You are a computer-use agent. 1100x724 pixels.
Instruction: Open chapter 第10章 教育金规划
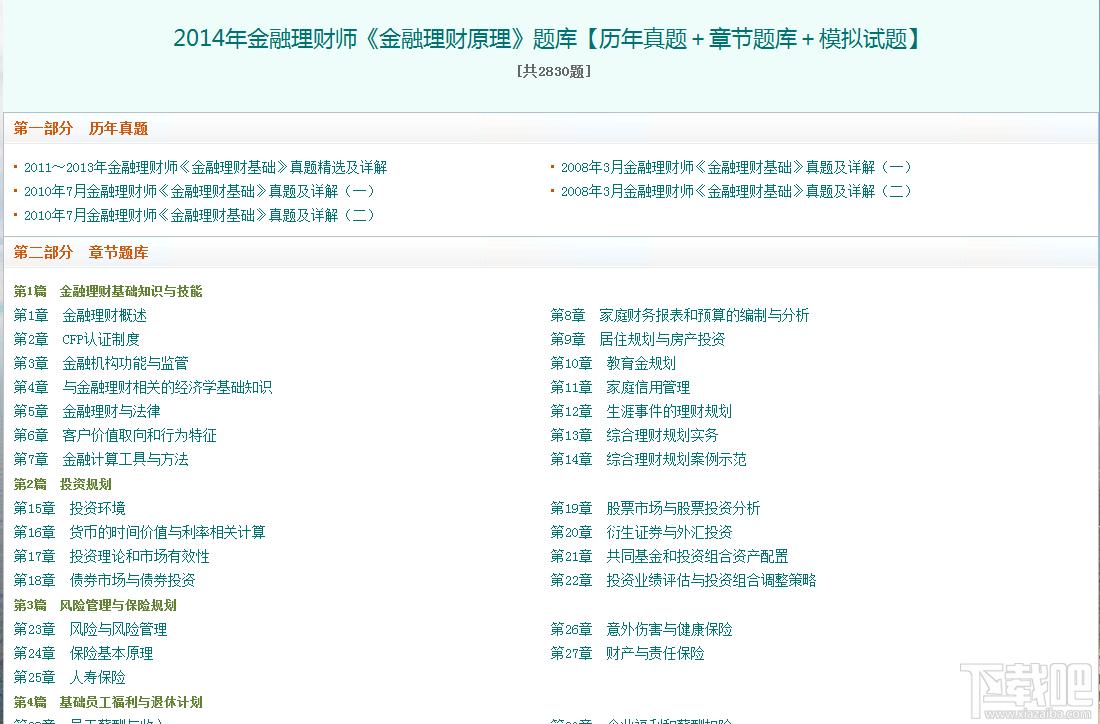(613, 363)
